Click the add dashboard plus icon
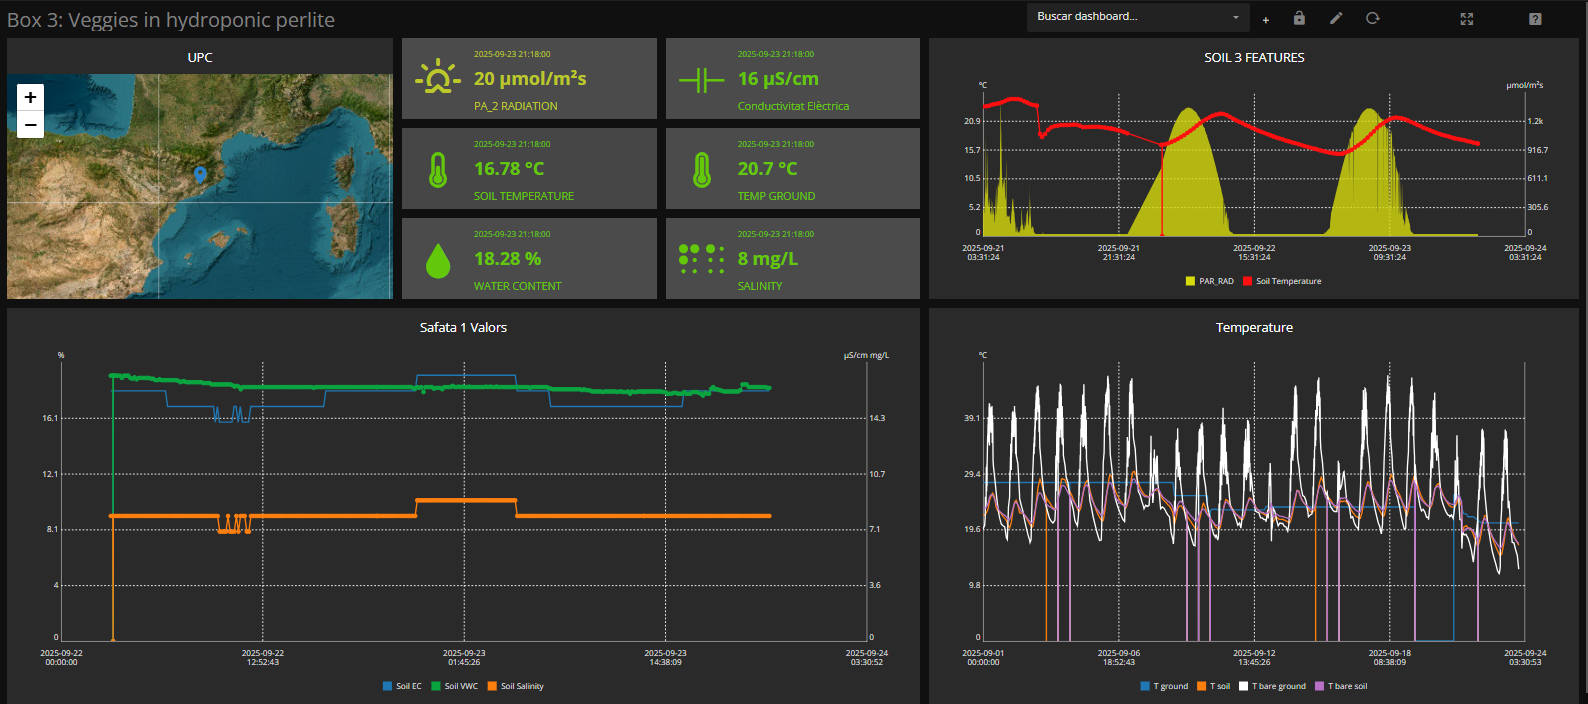The width and height of the screenshot is (1588, 704). pos(1266,19)
